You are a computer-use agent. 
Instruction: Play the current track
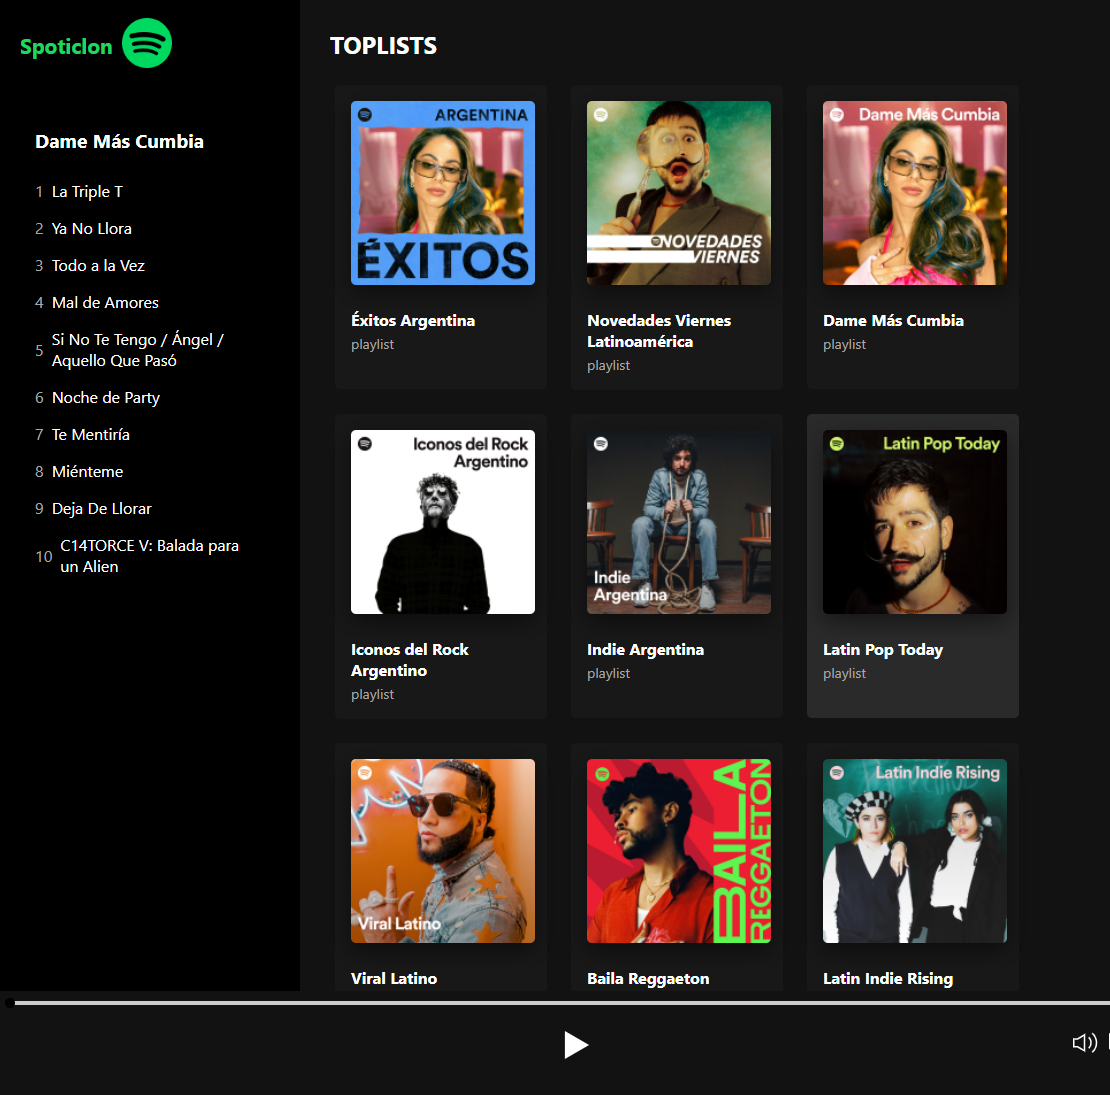pyautogui.click(x=576, y=1045)
